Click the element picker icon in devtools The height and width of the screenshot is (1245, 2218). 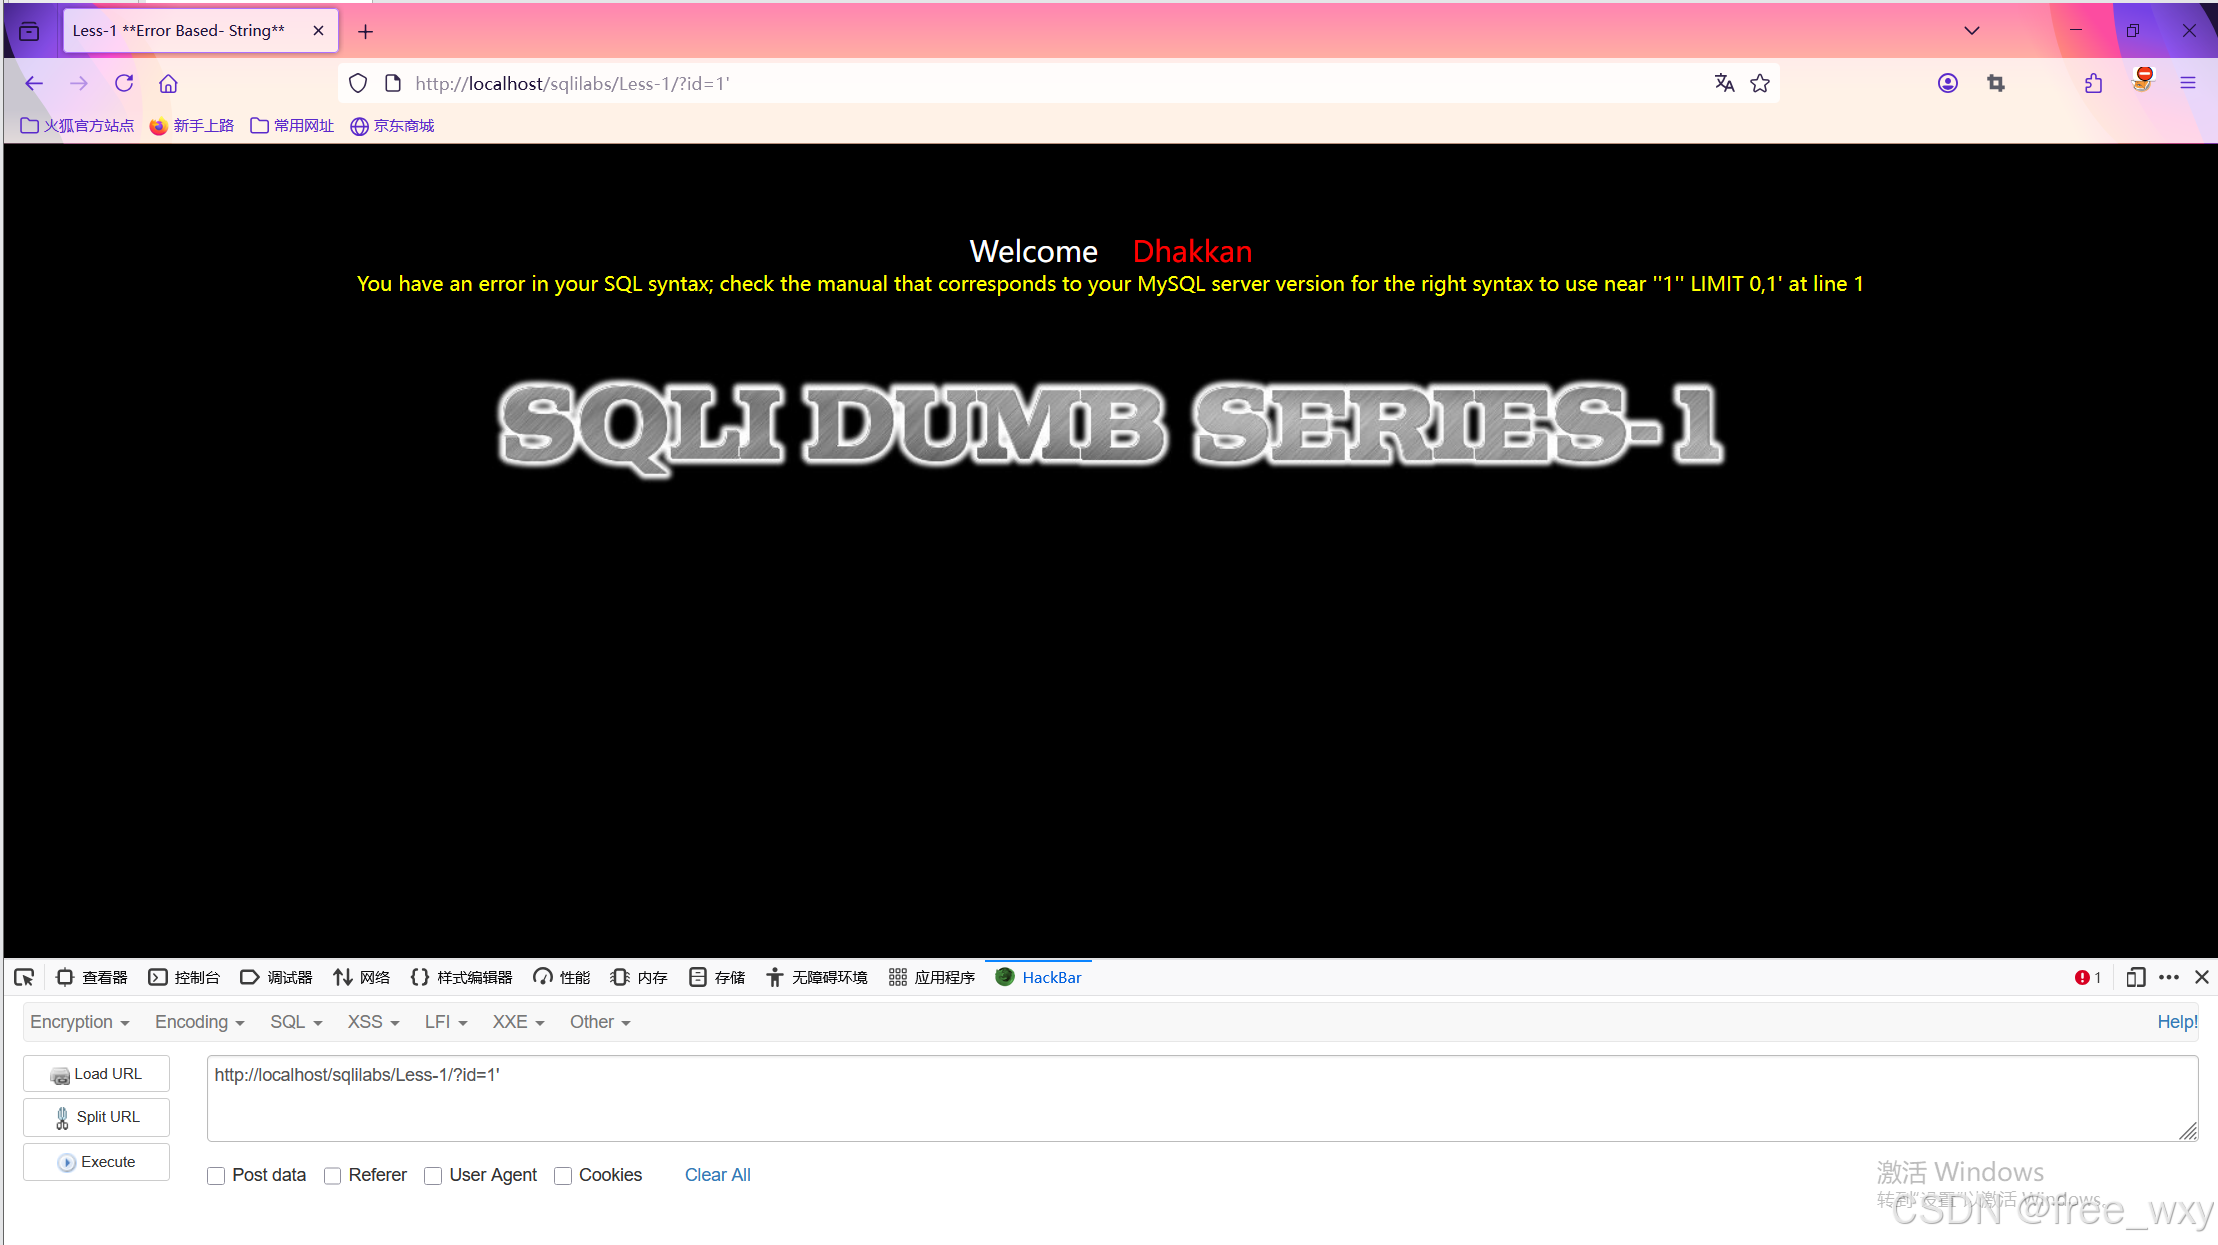click(24, 977)
